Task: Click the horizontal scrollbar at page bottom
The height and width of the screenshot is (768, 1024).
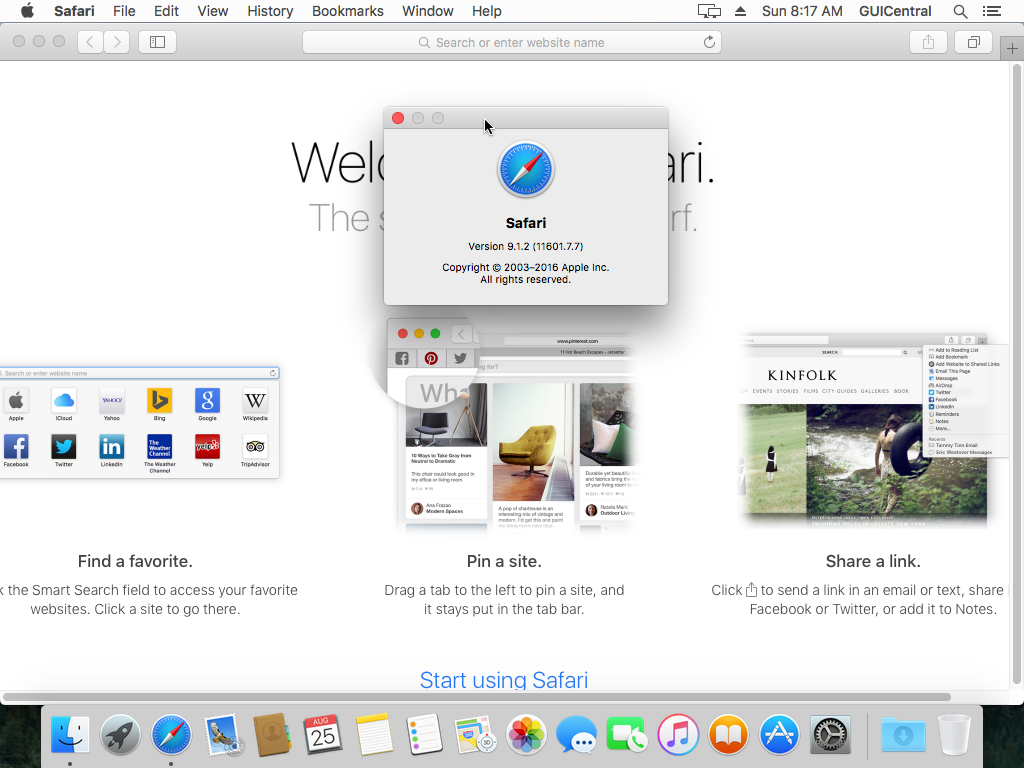Action: [x=476, y=697]
